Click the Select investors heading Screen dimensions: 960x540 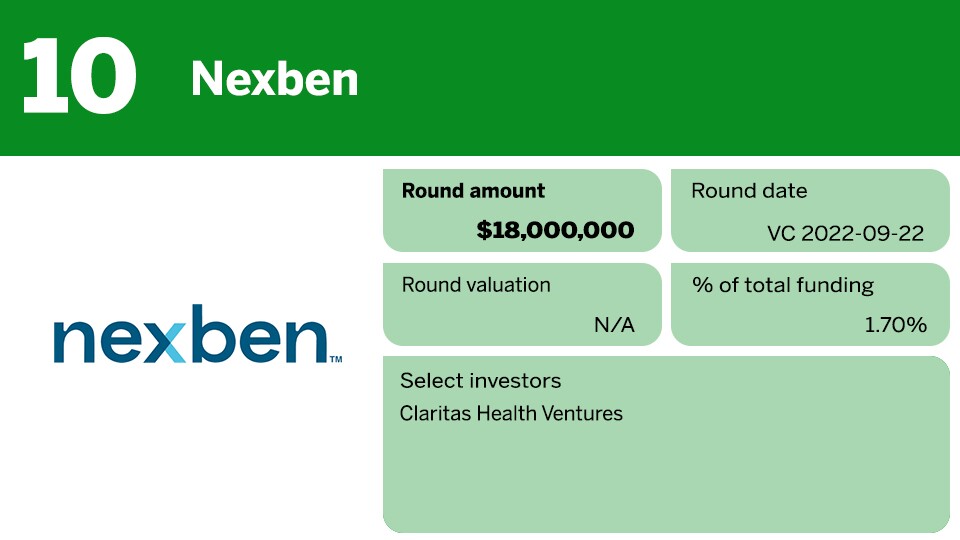[480, 381]
